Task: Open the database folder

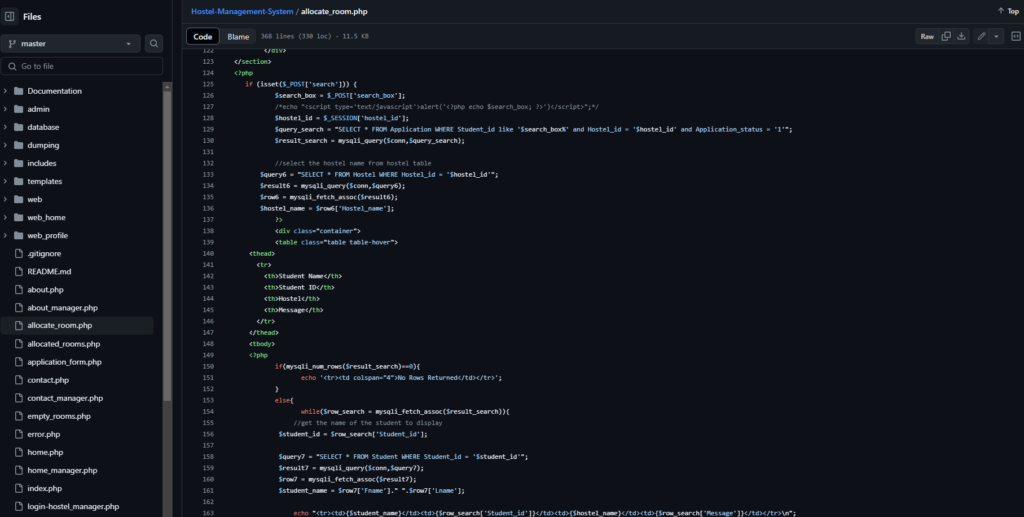Action: 43,127
